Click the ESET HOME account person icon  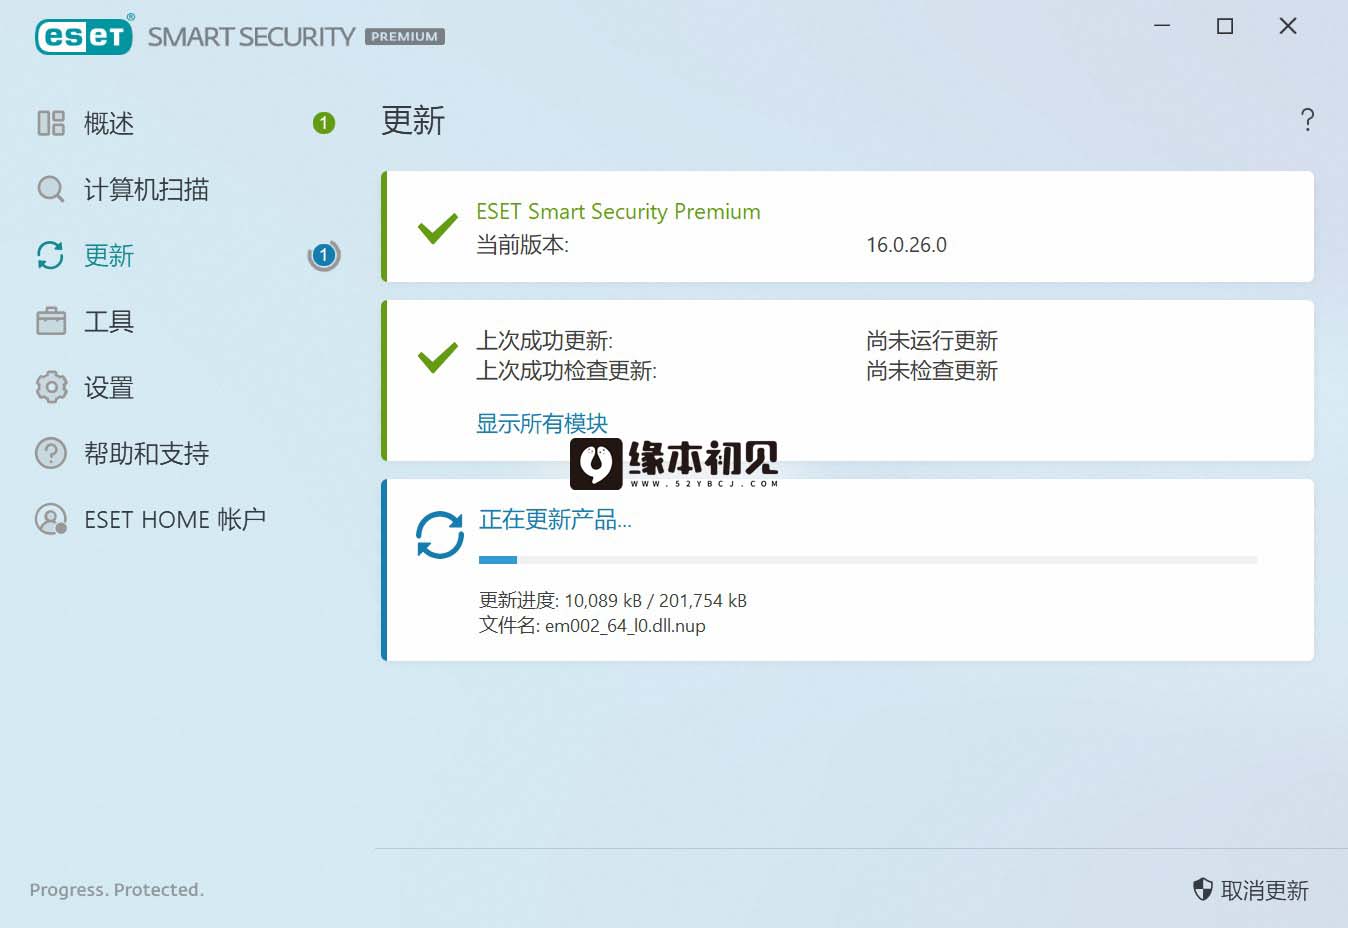[51, 519]
